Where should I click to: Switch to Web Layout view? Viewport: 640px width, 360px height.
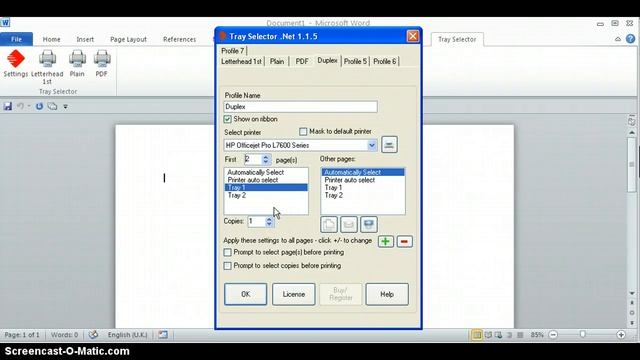tap(498, 335)
